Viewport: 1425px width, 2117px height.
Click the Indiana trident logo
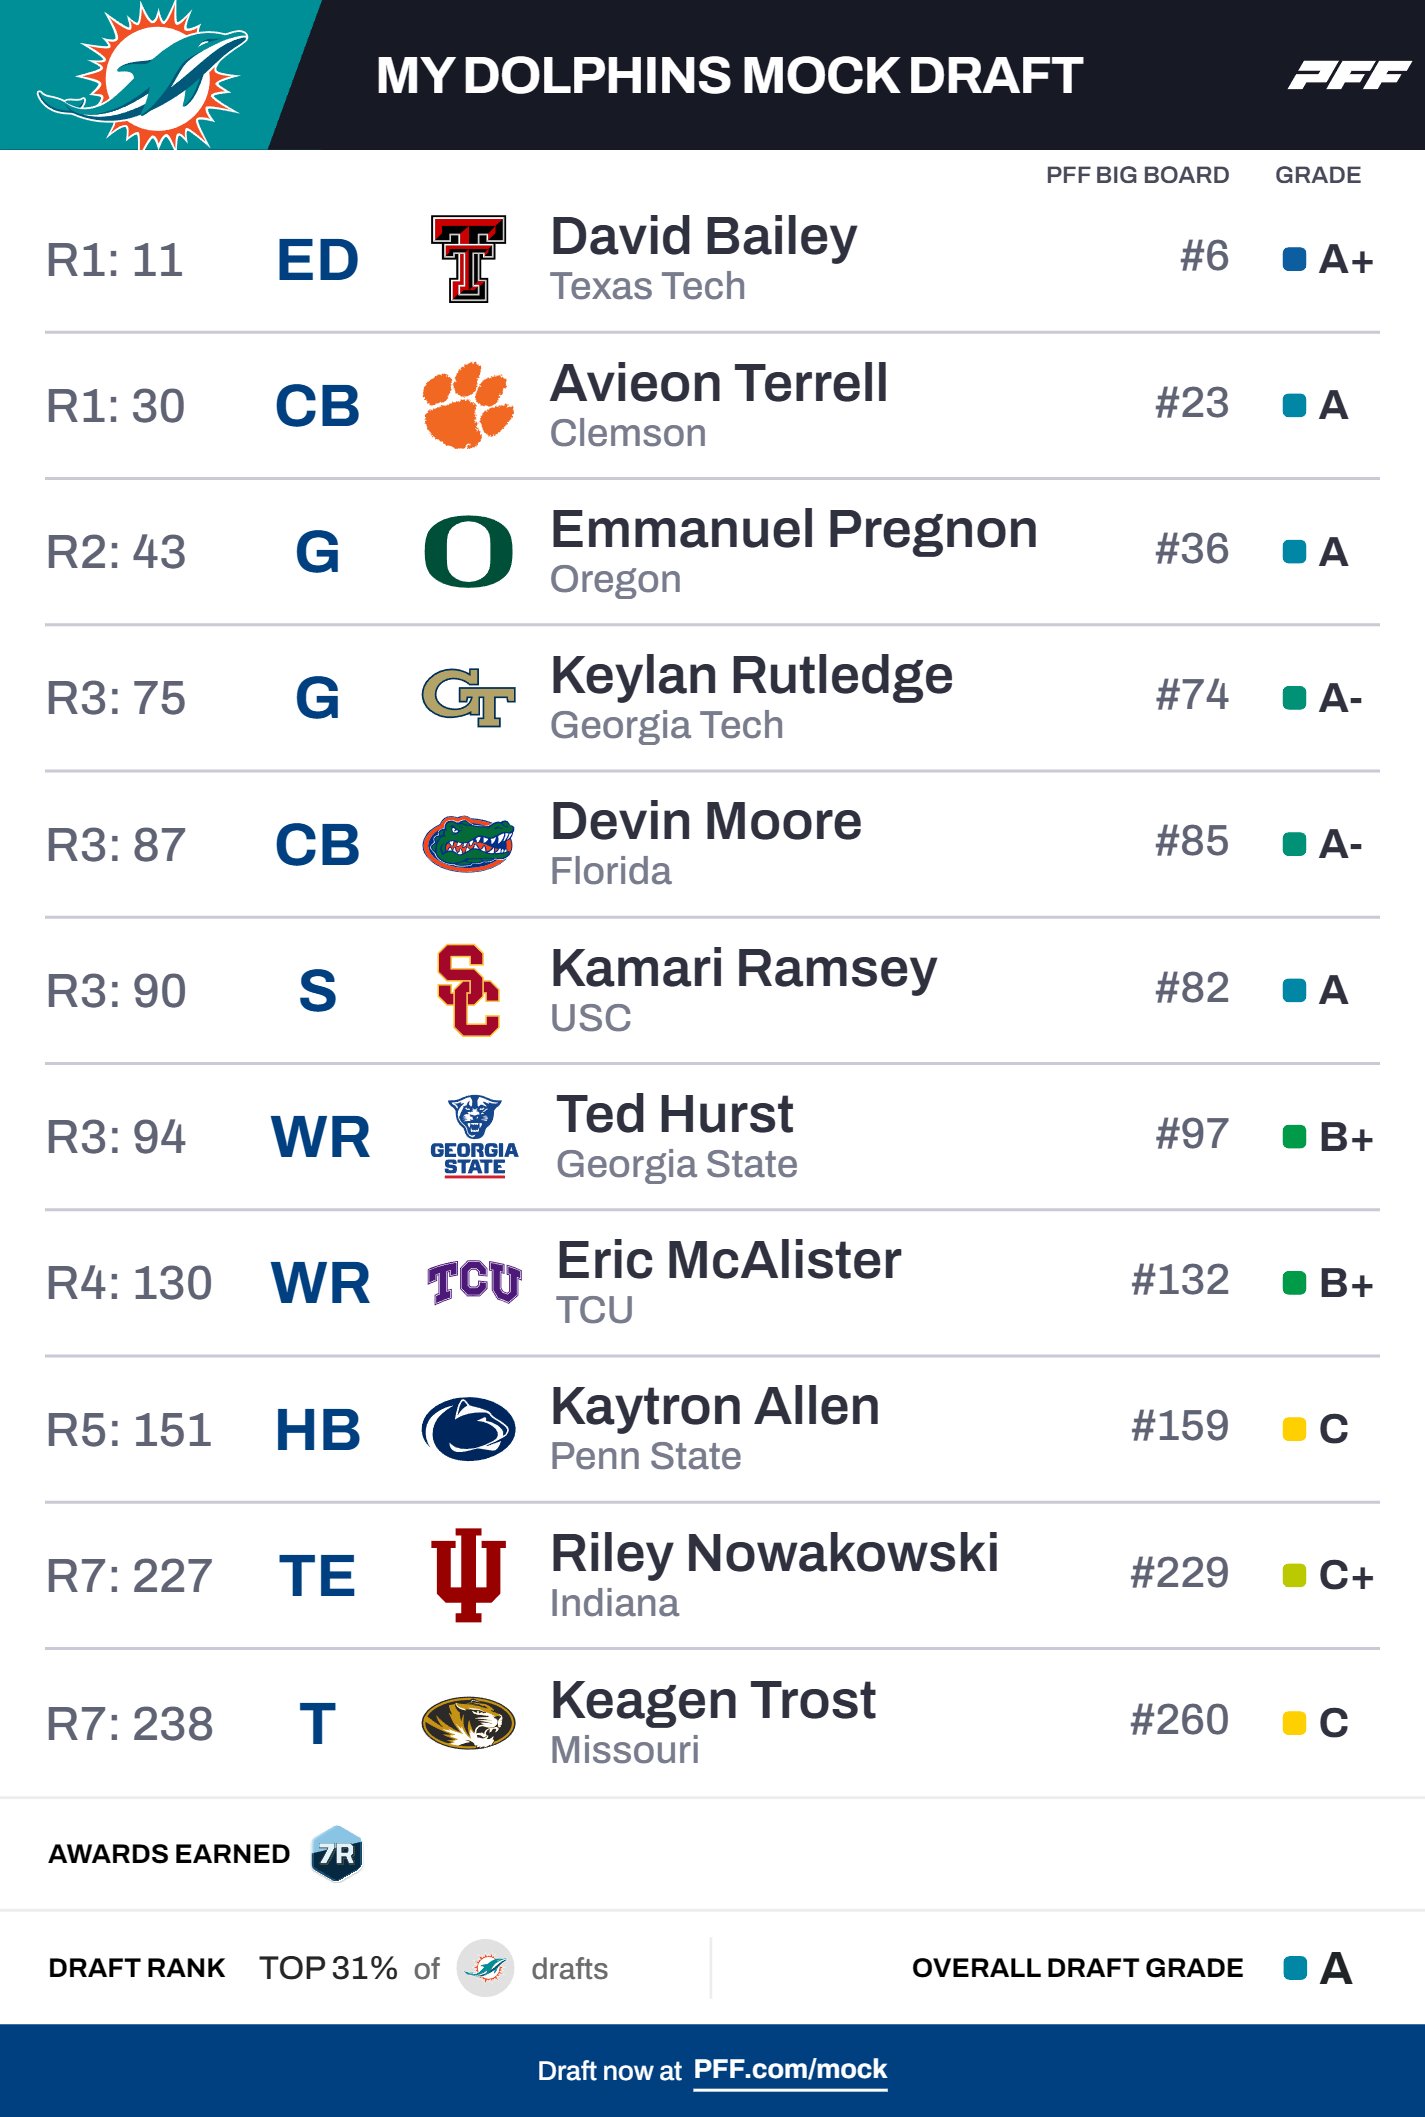[x=468, y=1575]
